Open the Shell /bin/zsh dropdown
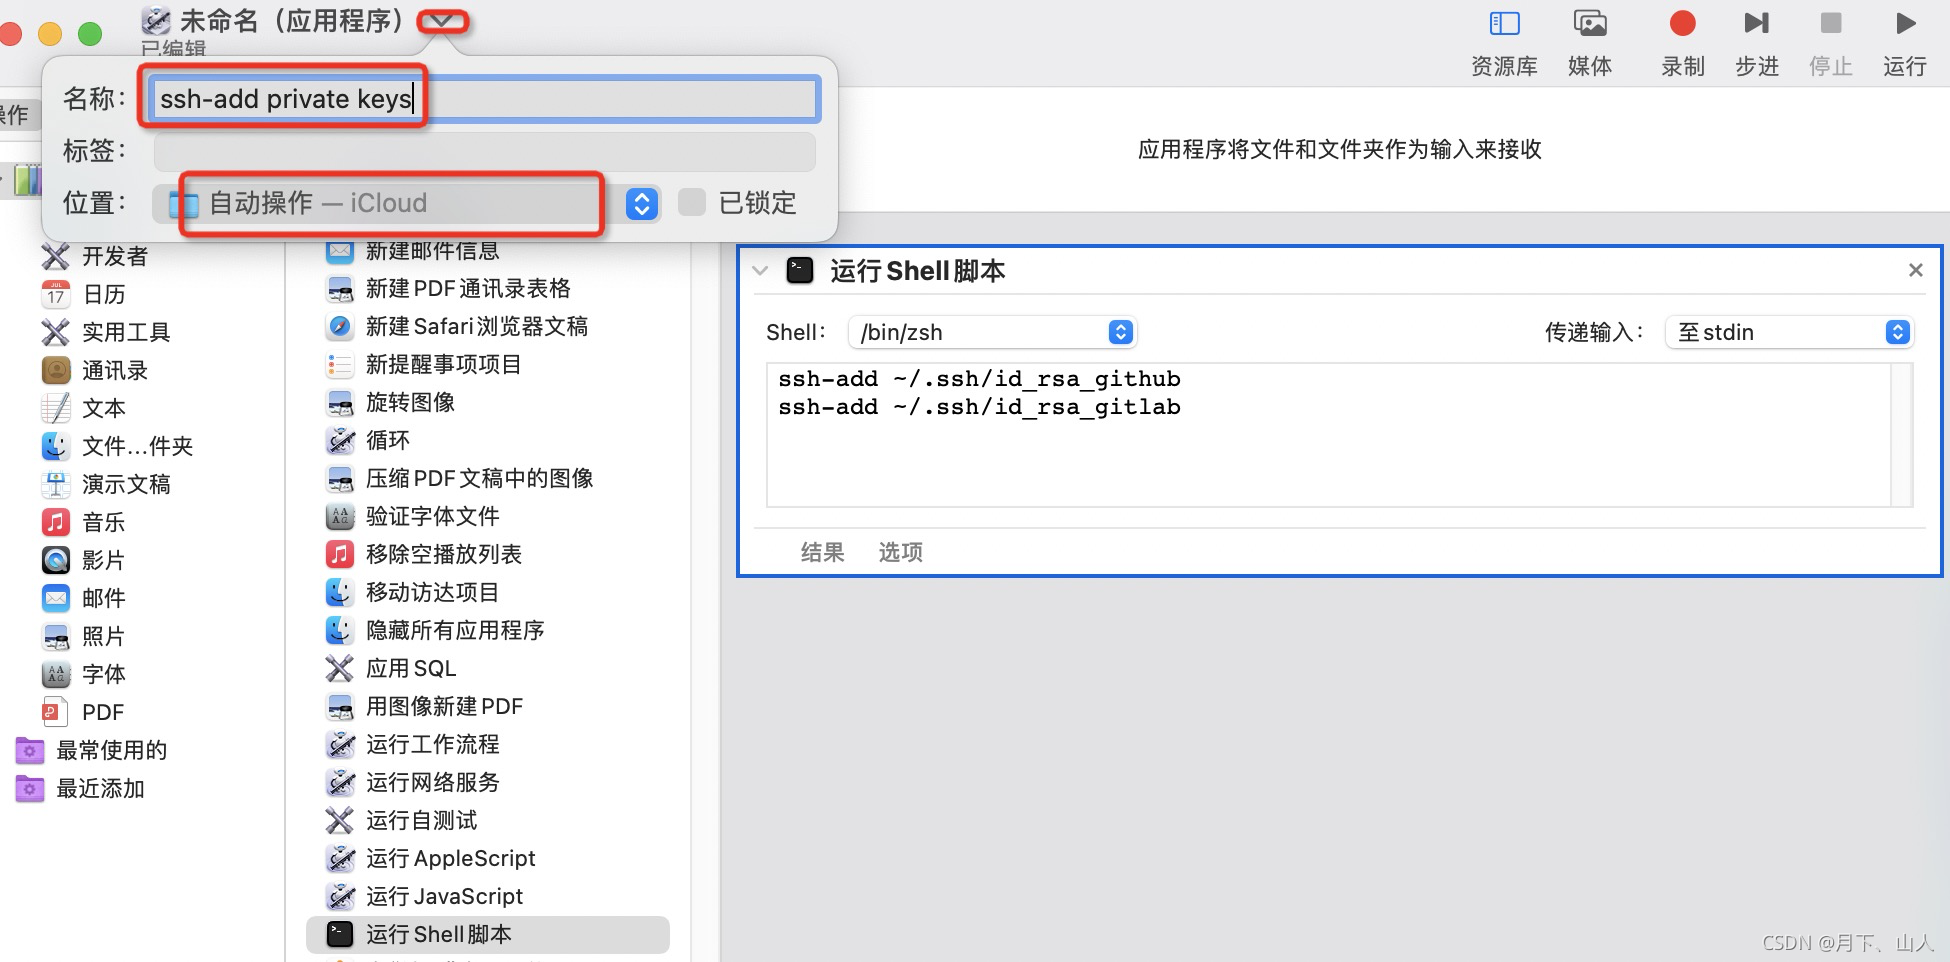The height and width of the screenshot is (962, 1950). click(x=992, y=332)
